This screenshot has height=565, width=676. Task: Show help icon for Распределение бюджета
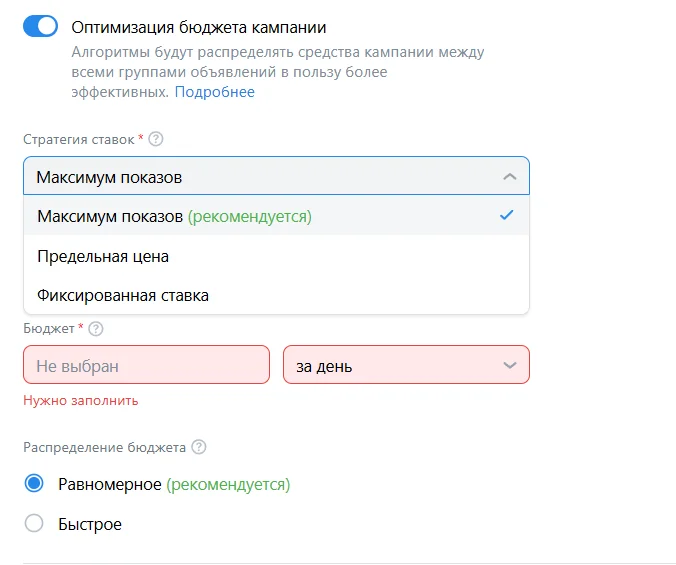click(x=198, y=447)
